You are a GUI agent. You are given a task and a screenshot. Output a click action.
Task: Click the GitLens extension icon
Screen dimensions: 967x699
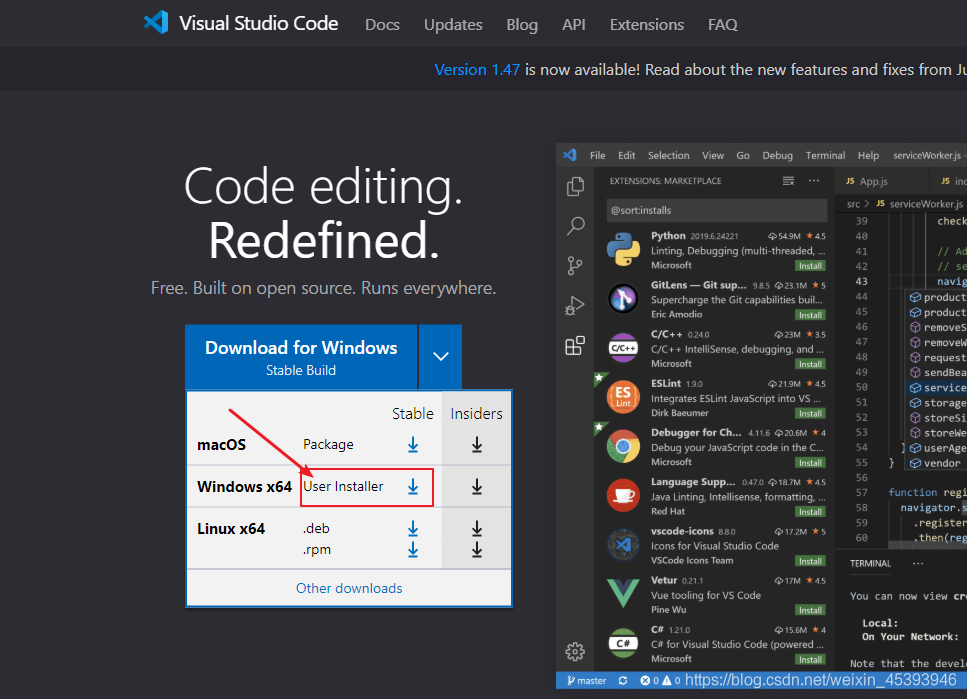pos(623,299)
